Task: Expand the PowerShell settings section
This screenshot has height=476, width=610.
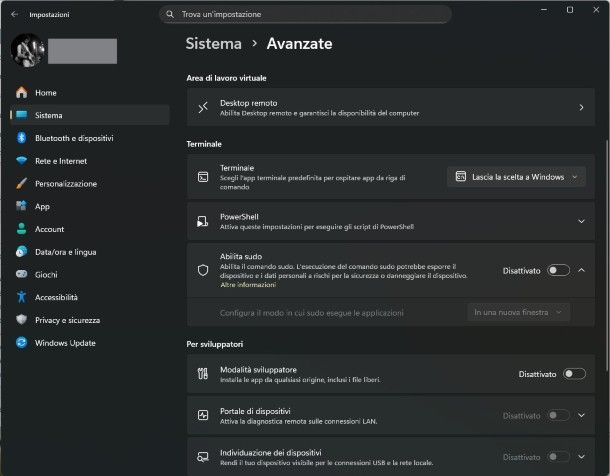Action: pyautogui.click(x=581, y=221)
